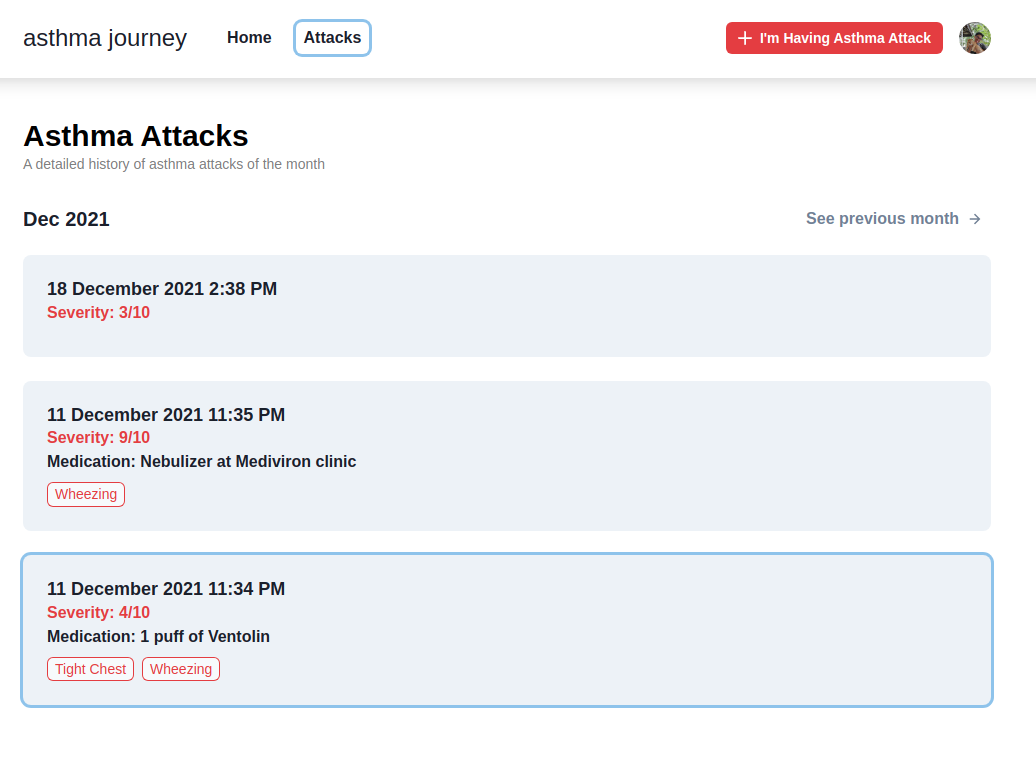Click the asthma journey logo text

click(x=105, y=38)
